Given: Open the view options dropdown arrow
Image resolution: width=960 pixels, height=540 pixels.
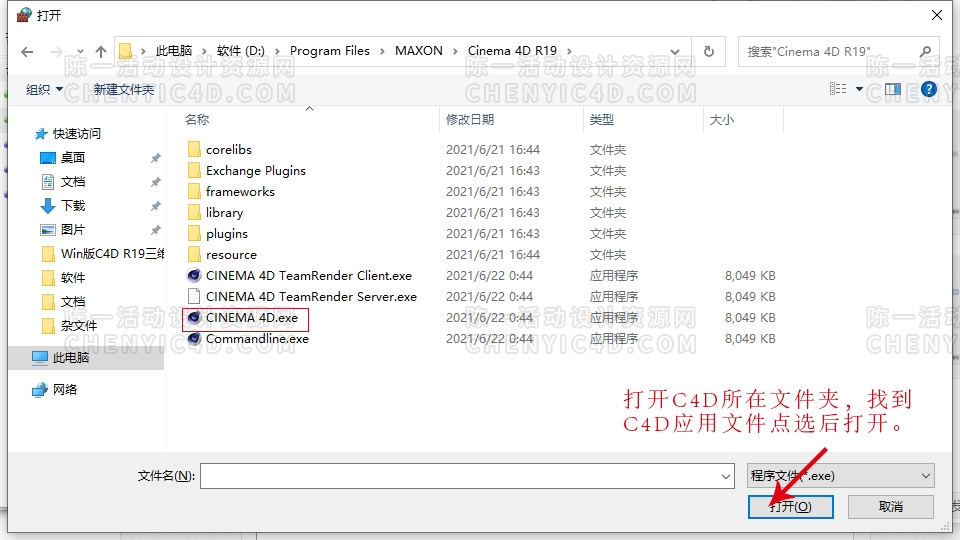Looking at the screenshot, I should pos(859,89).
